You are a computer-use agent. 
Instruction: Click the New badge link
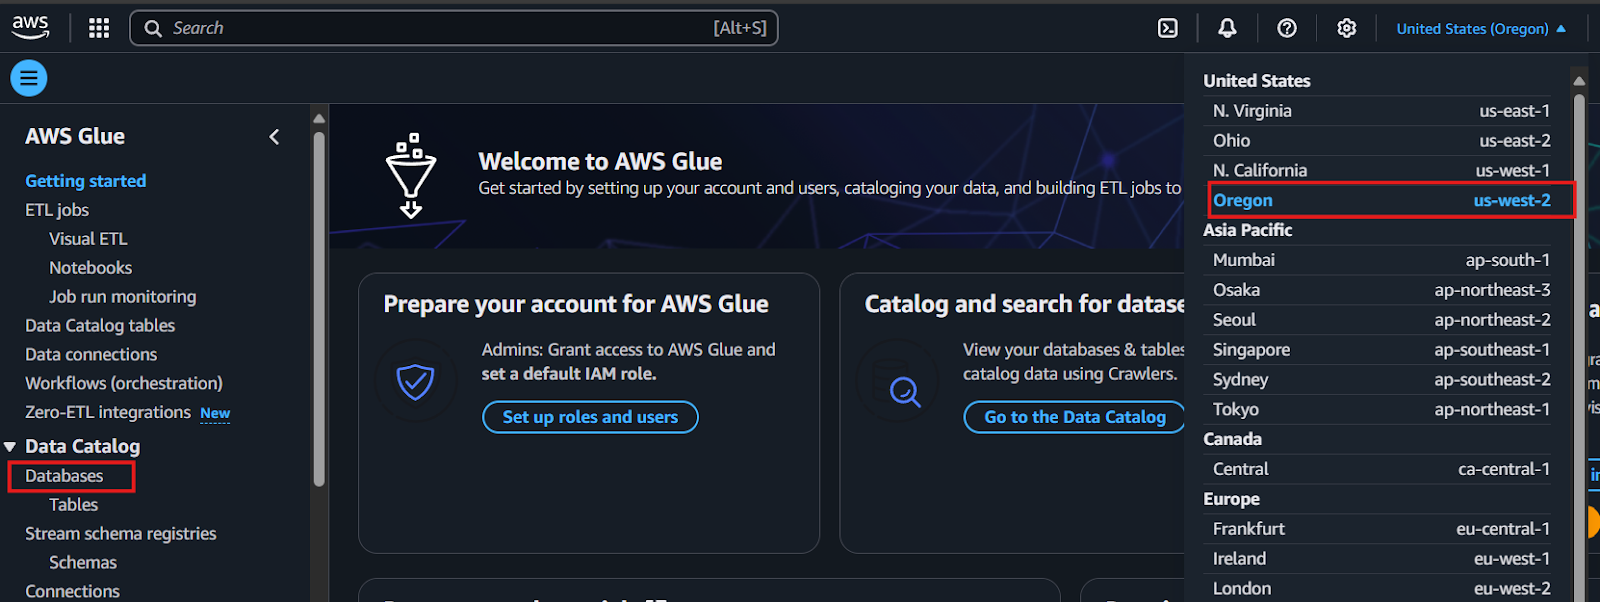[215, 413]
